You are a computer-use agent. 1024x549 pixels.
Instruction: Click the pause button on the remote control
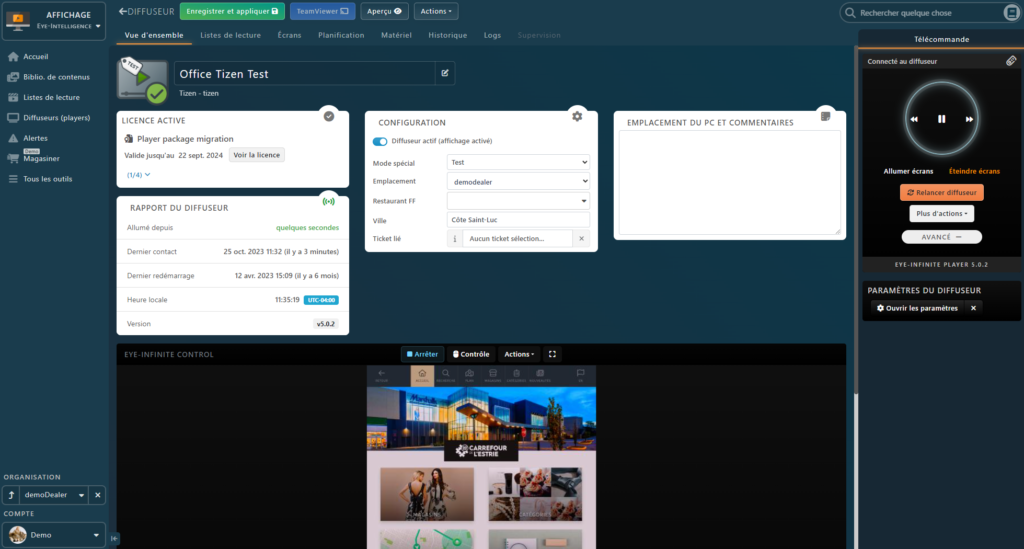(x=941, y=119)
